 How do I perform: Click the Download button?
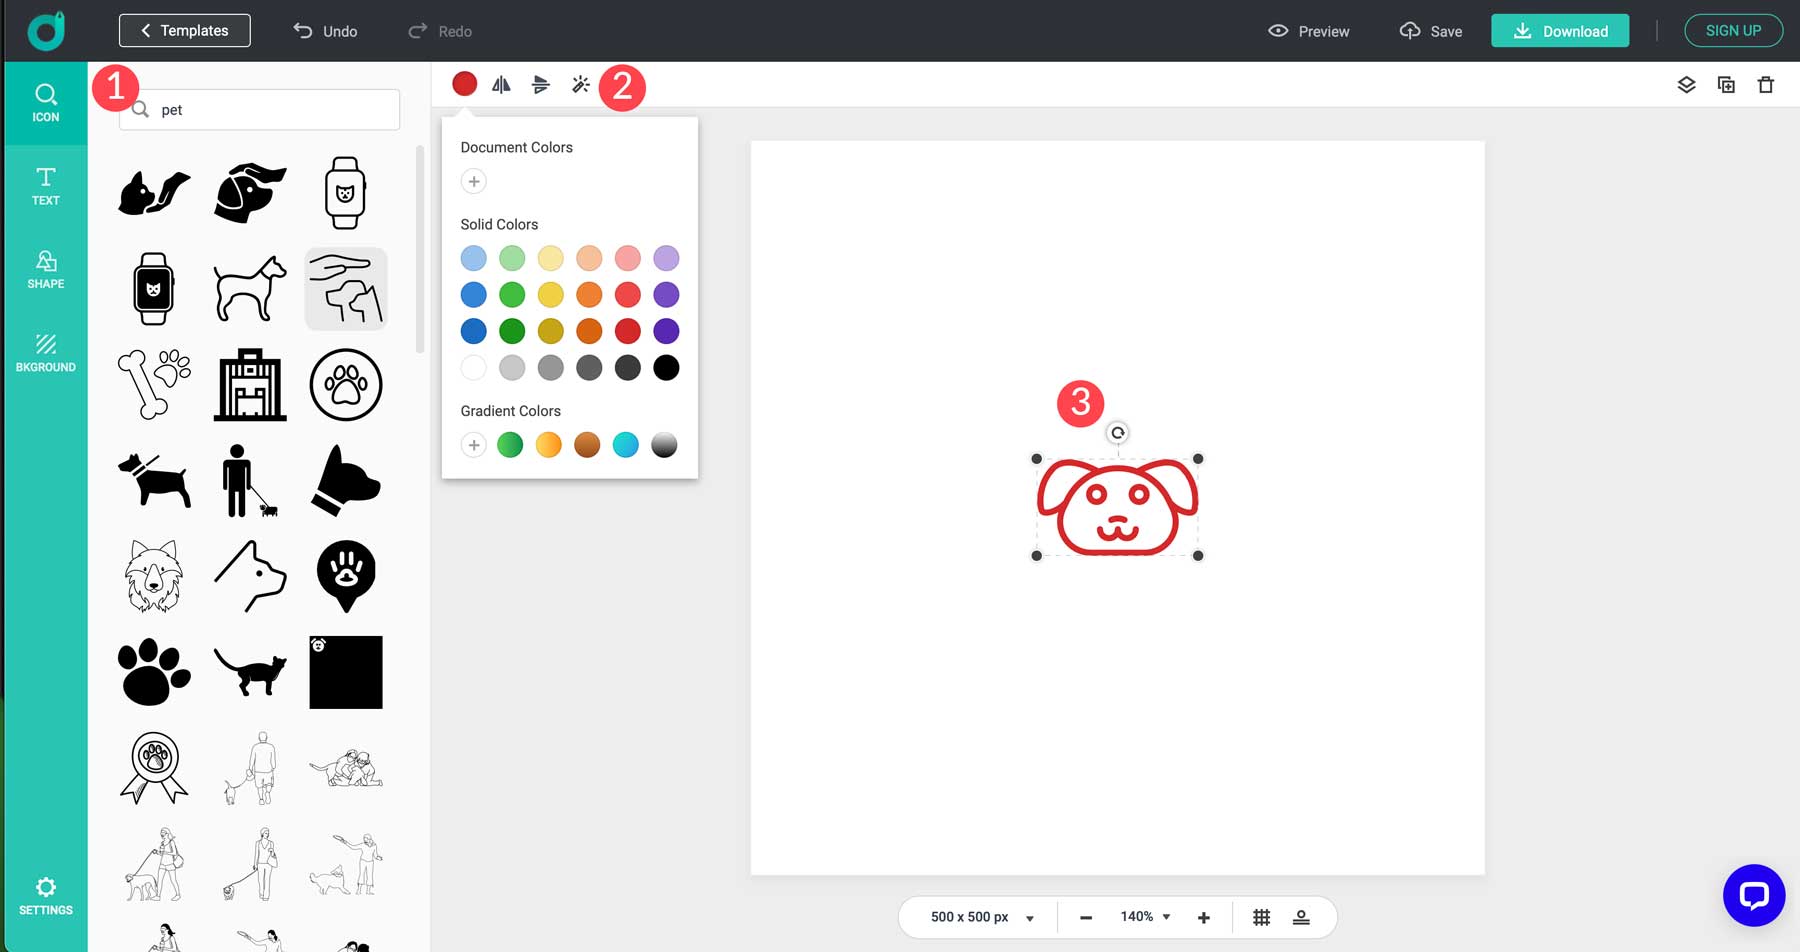click(x=1560, y=31)
